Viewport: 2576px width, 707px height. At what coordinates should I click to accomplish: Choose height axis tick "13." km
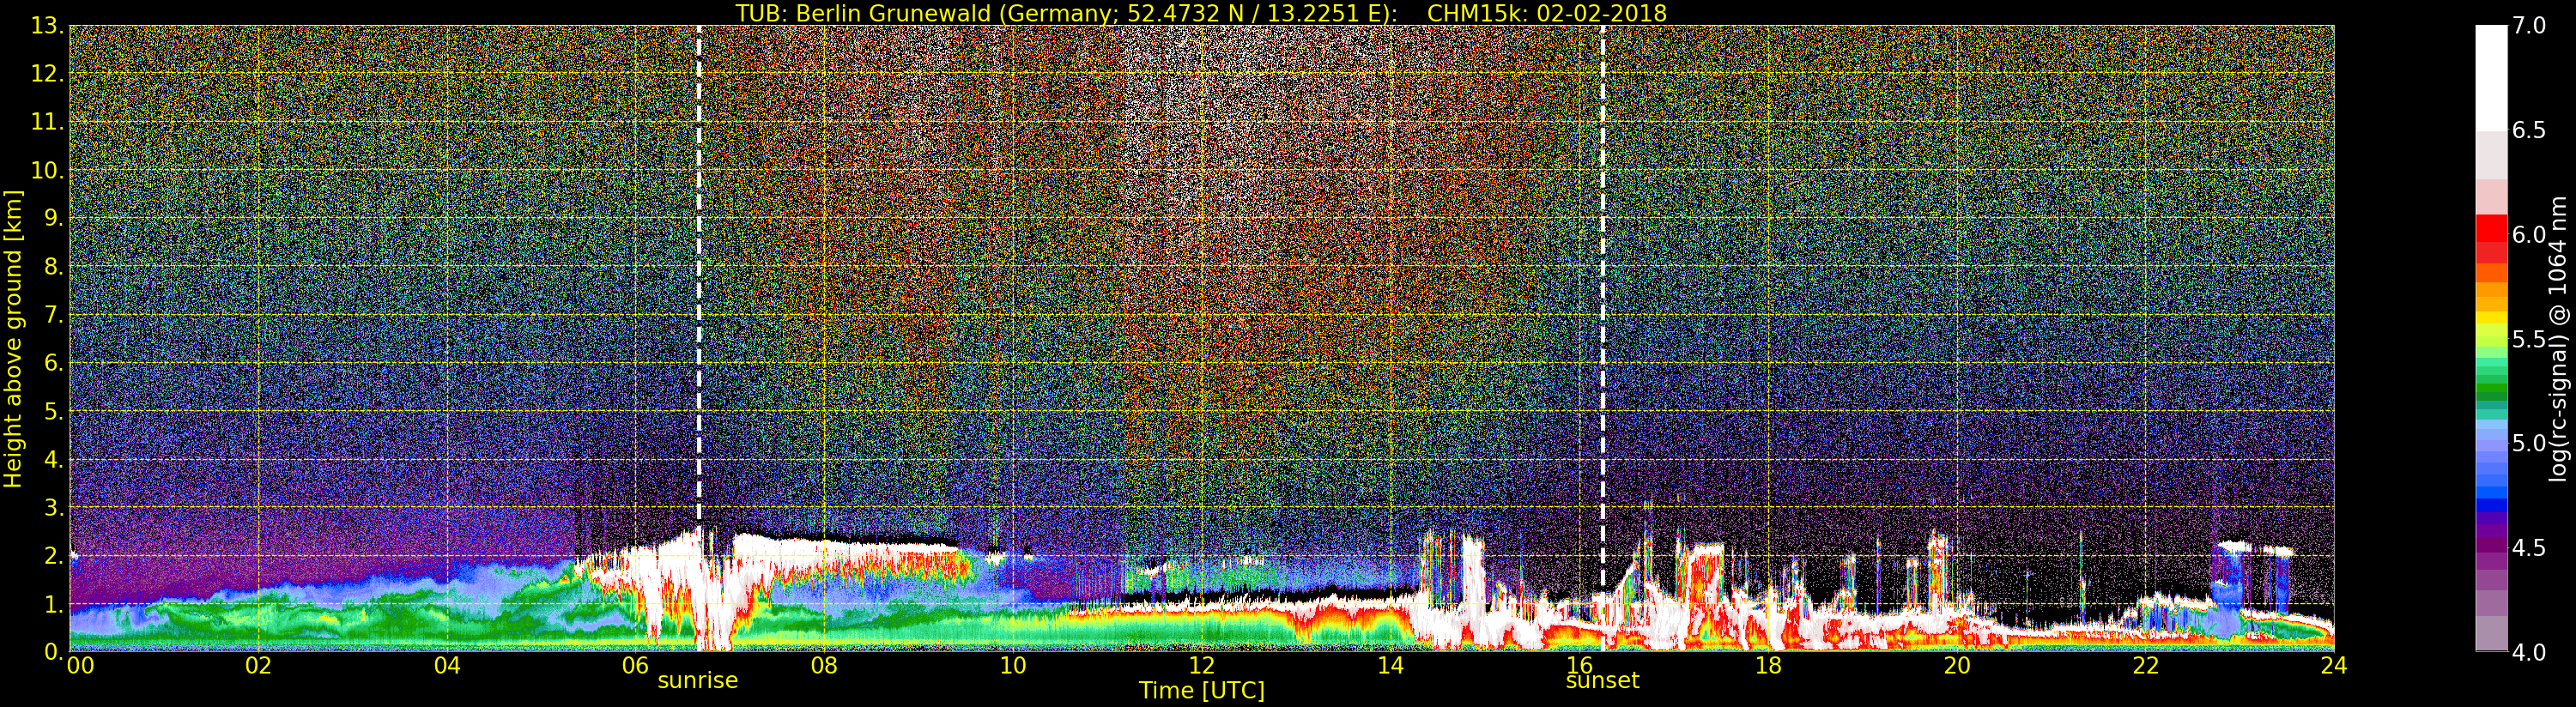(47, 26)
